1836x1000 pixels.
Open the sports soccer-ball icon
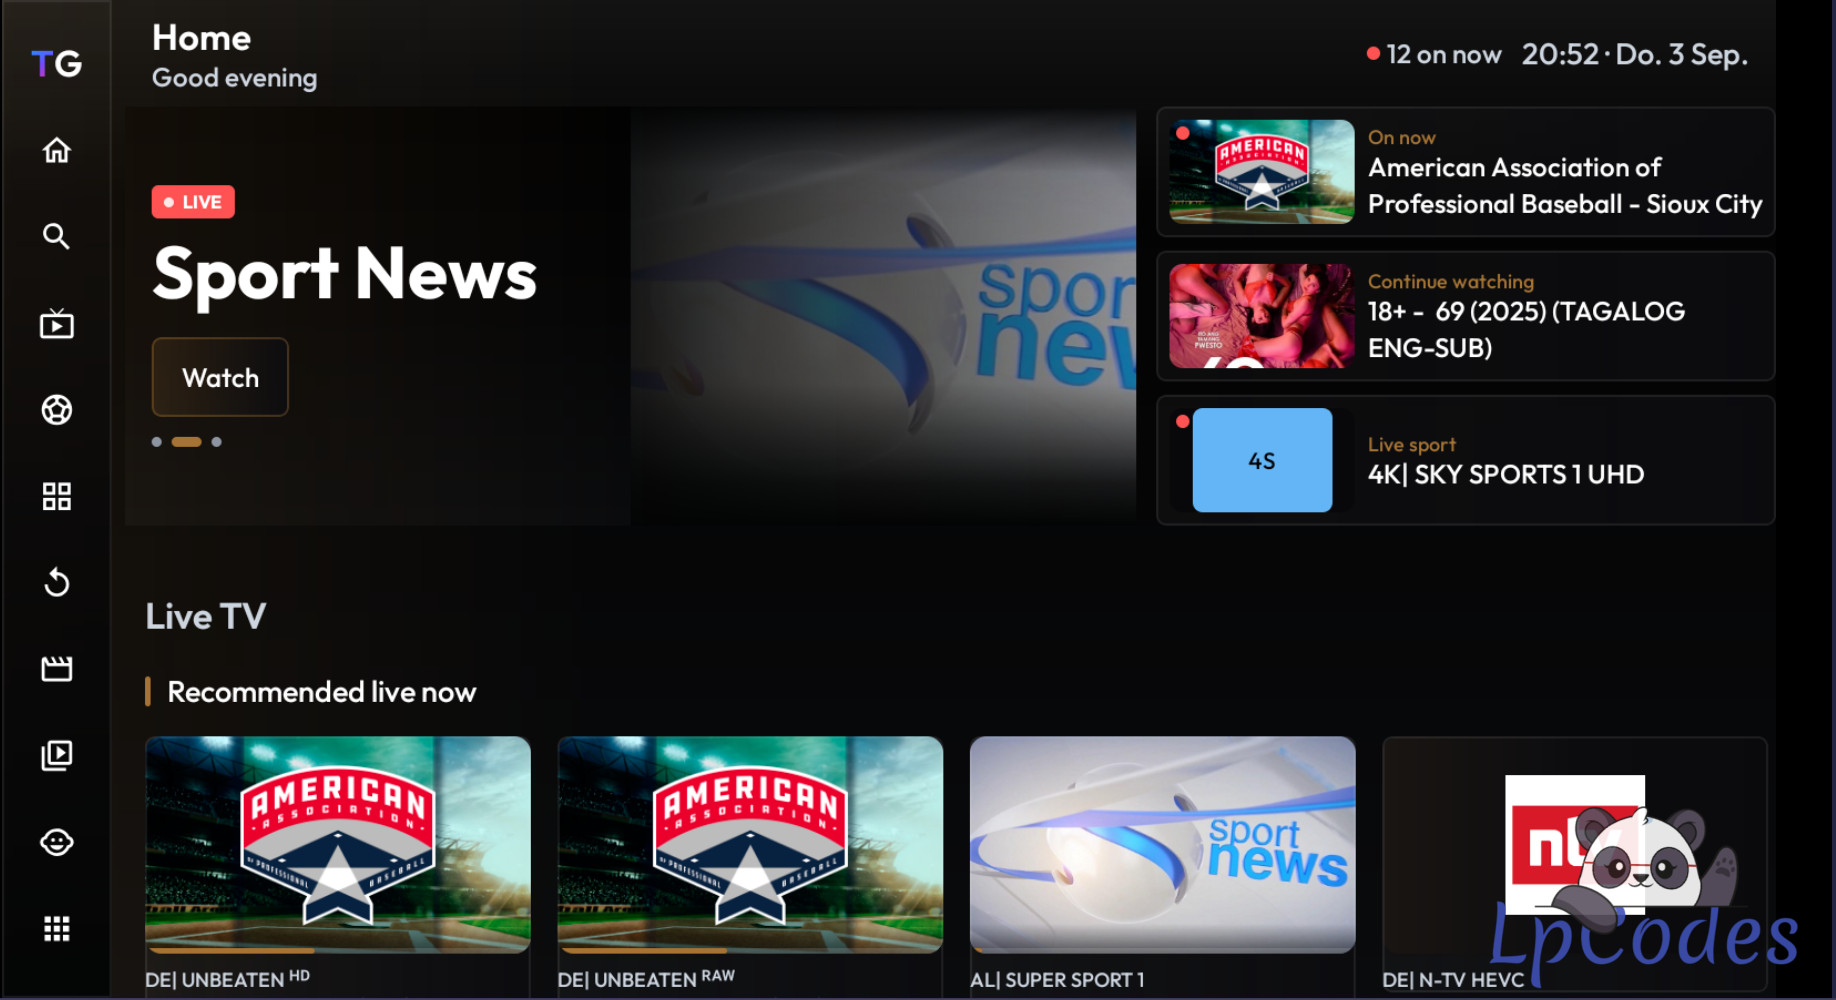(57, 410)
